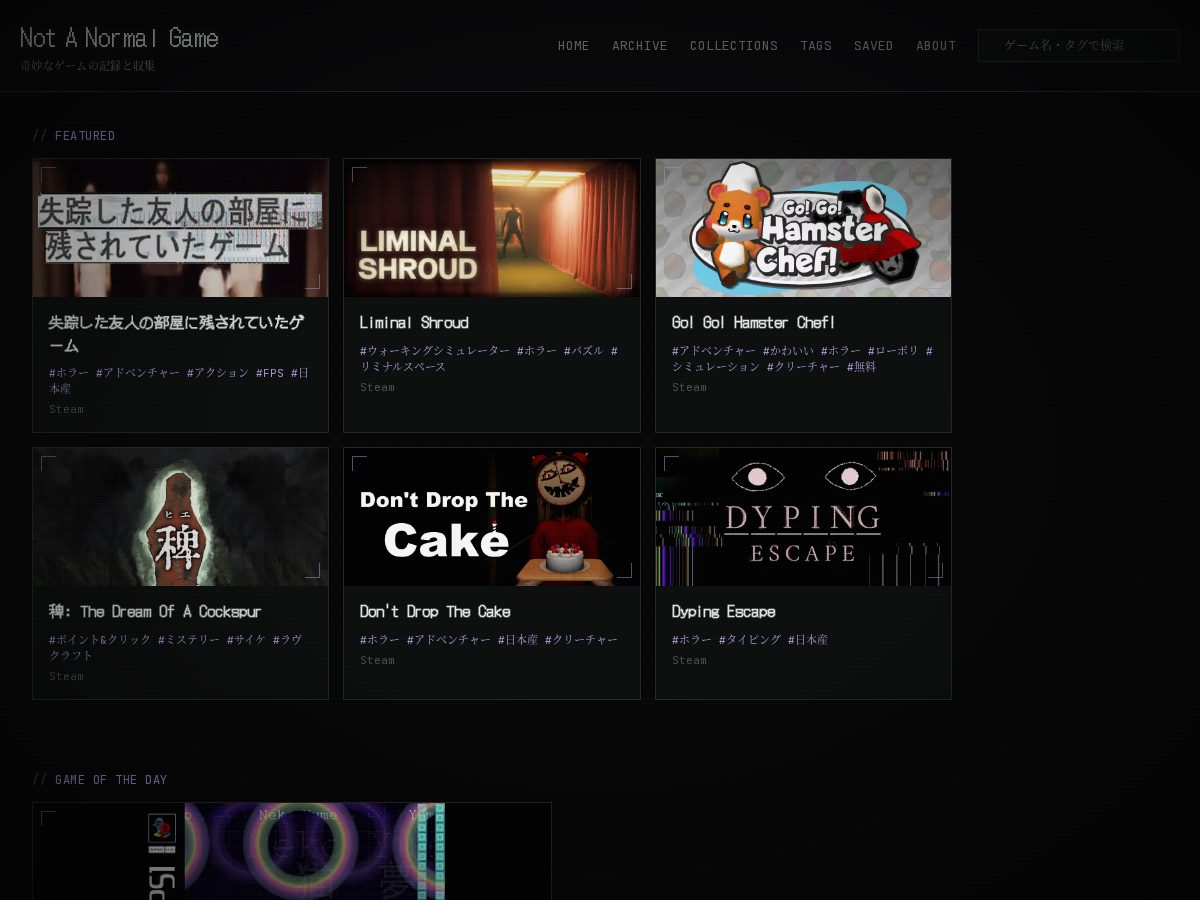
Task: Select #かわいい tag on Hamster Chef
Action: click(788, 351)
